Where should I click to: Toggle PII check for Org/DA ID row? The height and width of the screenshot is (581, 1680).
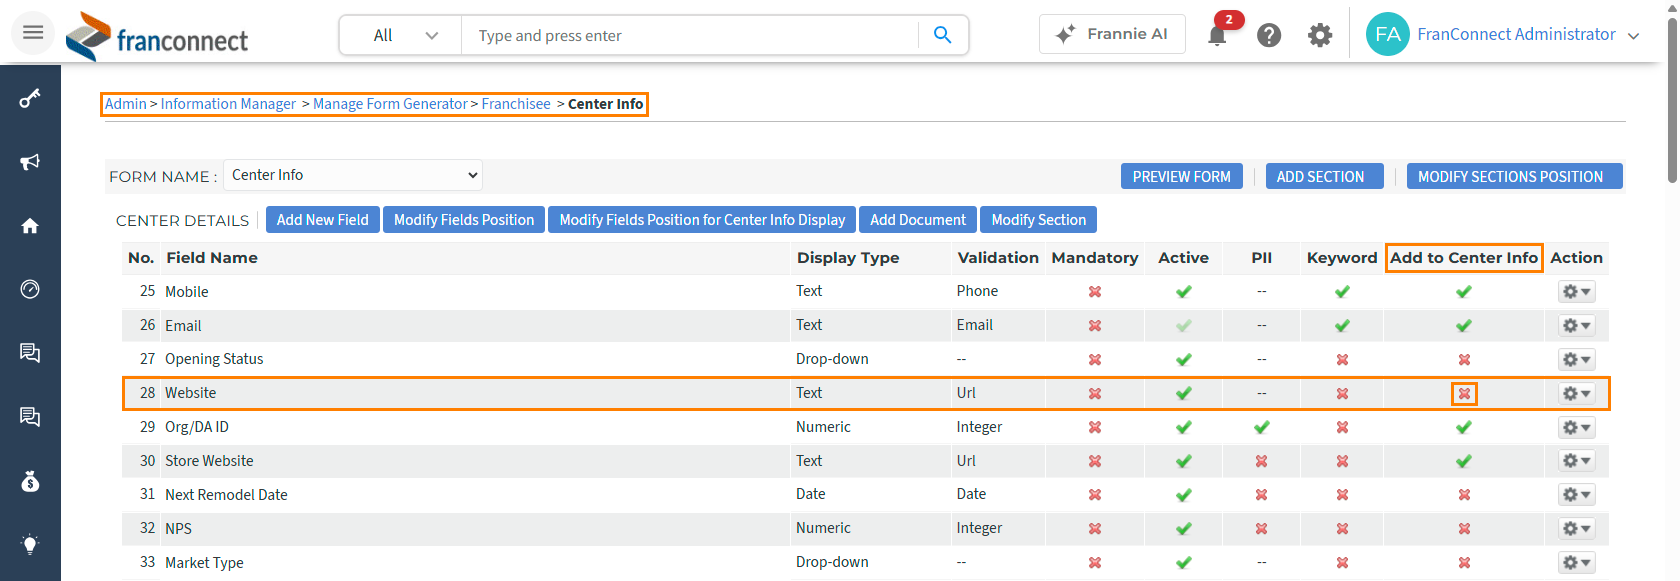pyautogui.click(x=1262, y=428)
